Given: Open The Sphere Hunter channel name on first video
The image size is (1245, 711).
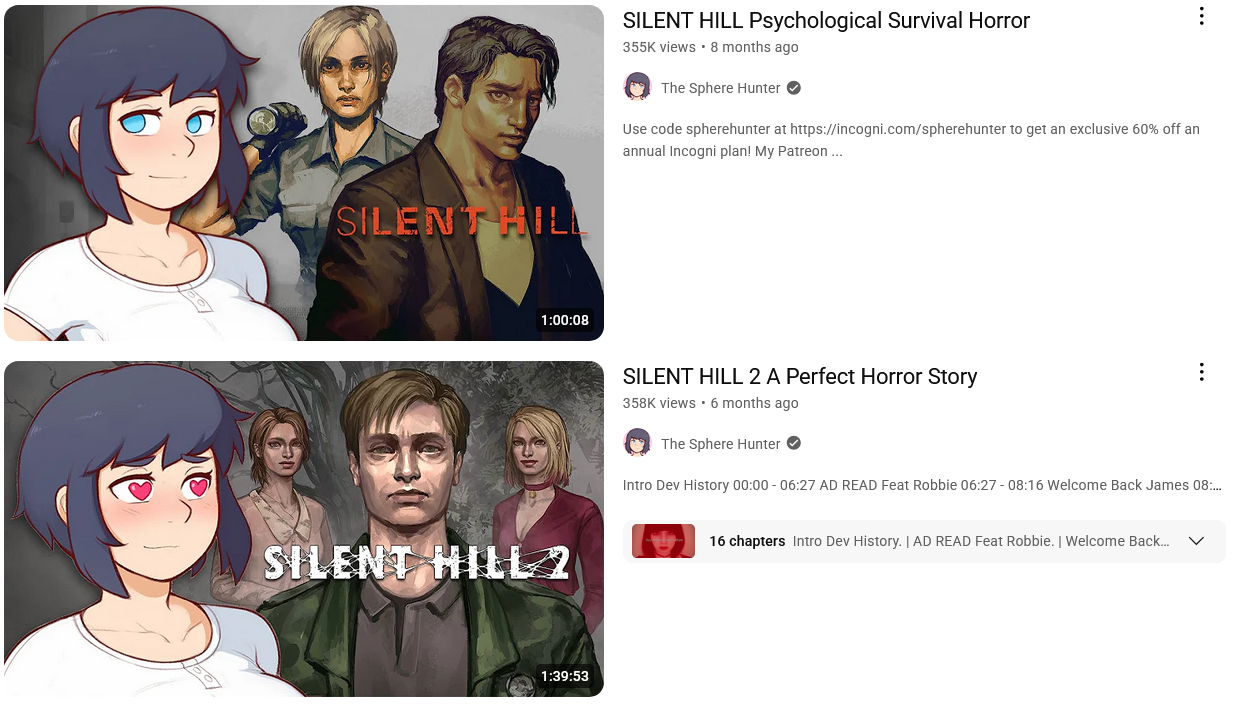Looking at the screenshot, I should point(720,88).
